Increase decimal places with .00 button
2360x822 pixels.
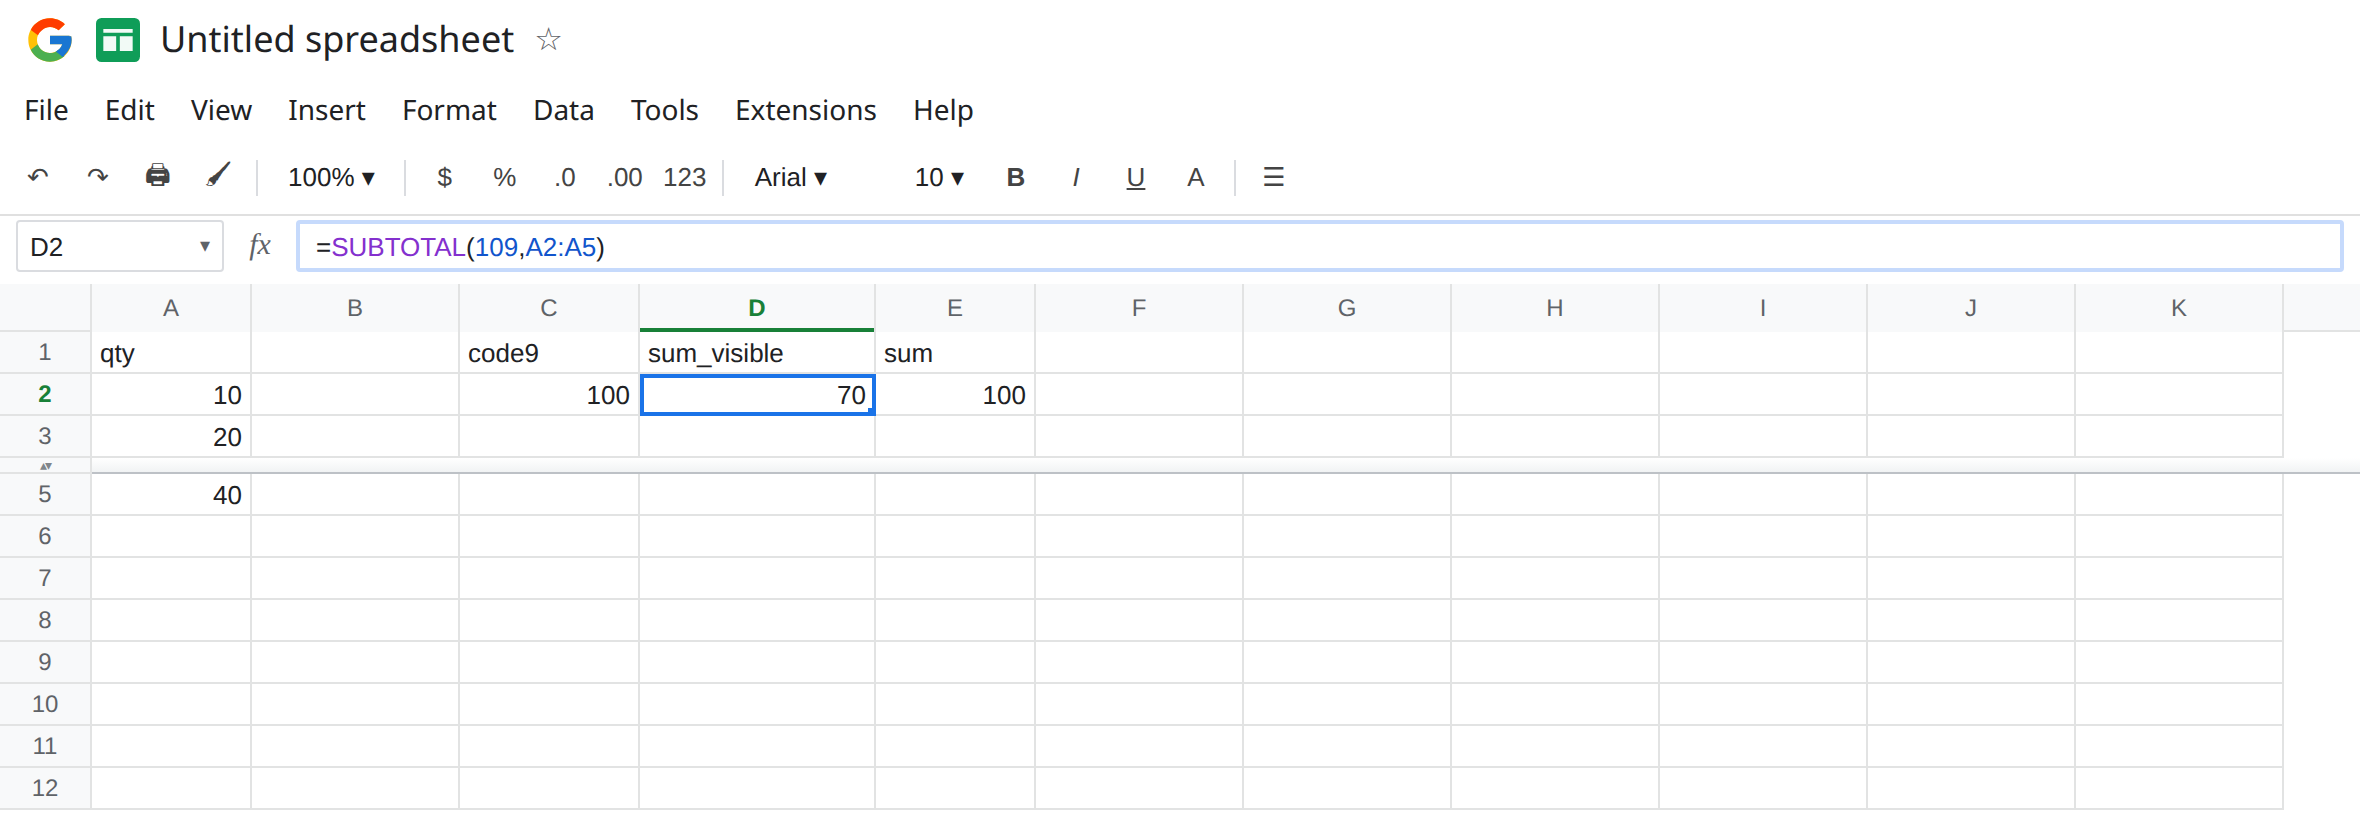[625, 177]
